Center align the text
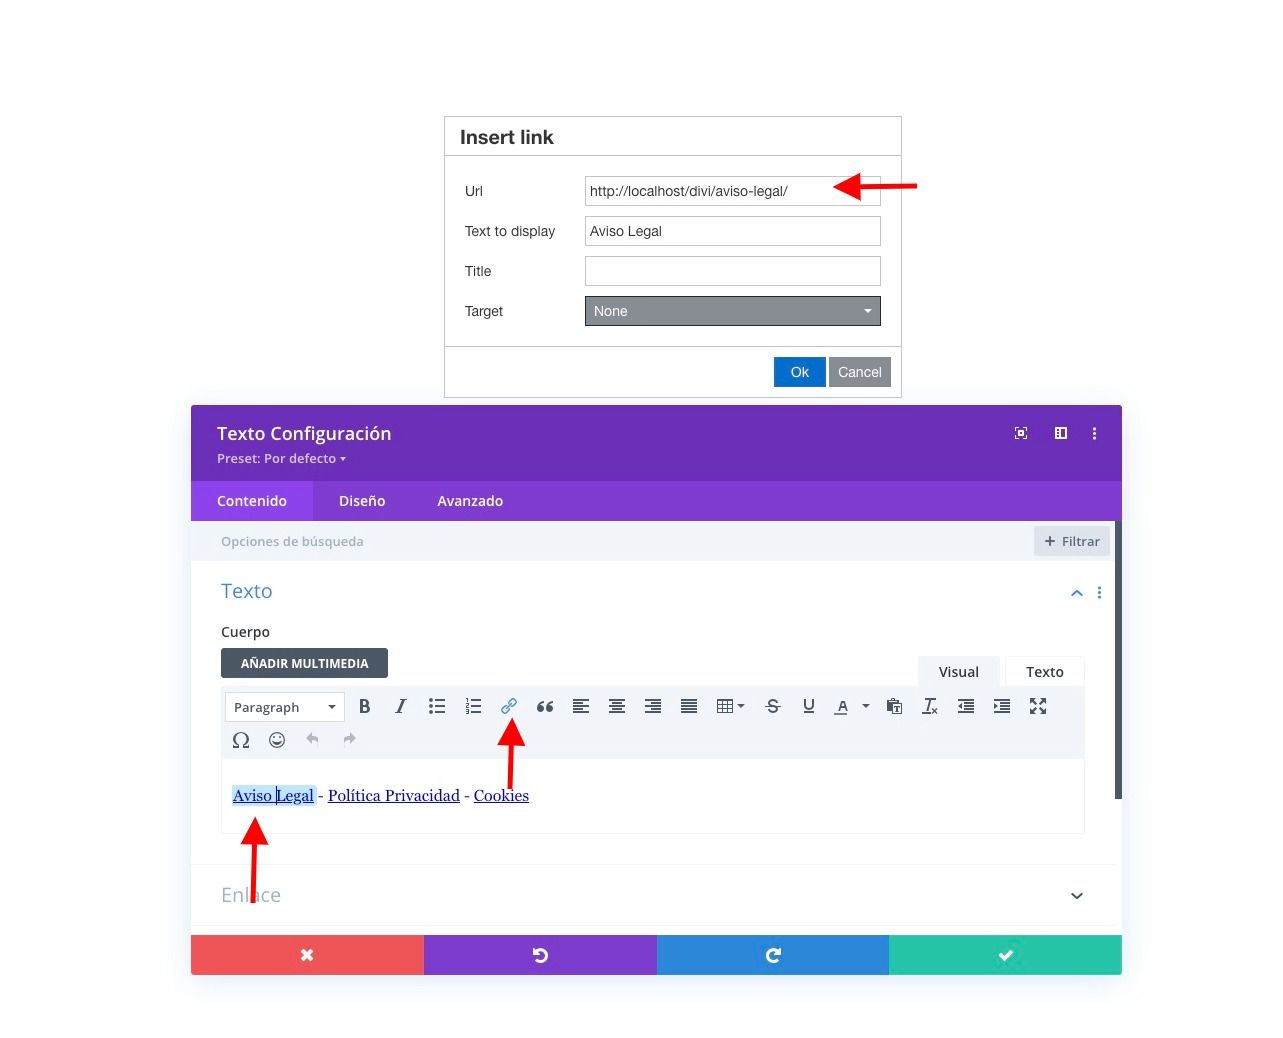This screenshot has height=1038, width=1283. pyautogui.click(x=617, y=706)
